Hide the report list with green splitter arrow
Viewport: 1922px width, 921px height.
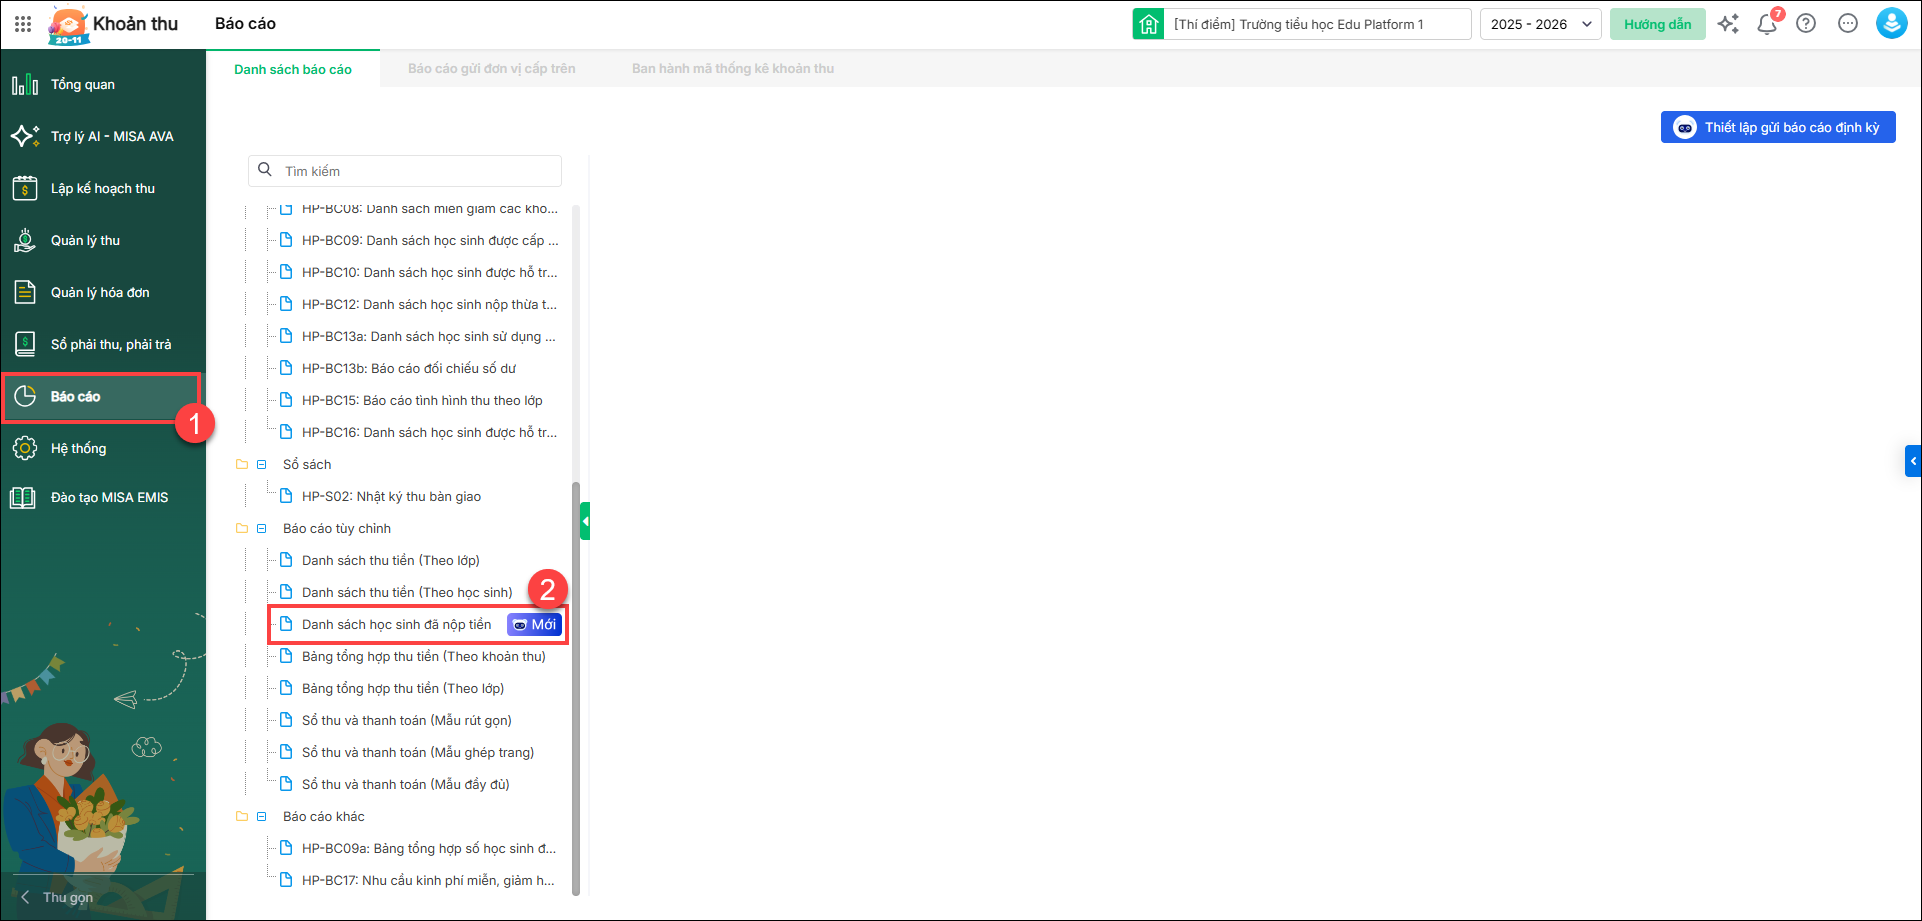(x=585, y=521)
